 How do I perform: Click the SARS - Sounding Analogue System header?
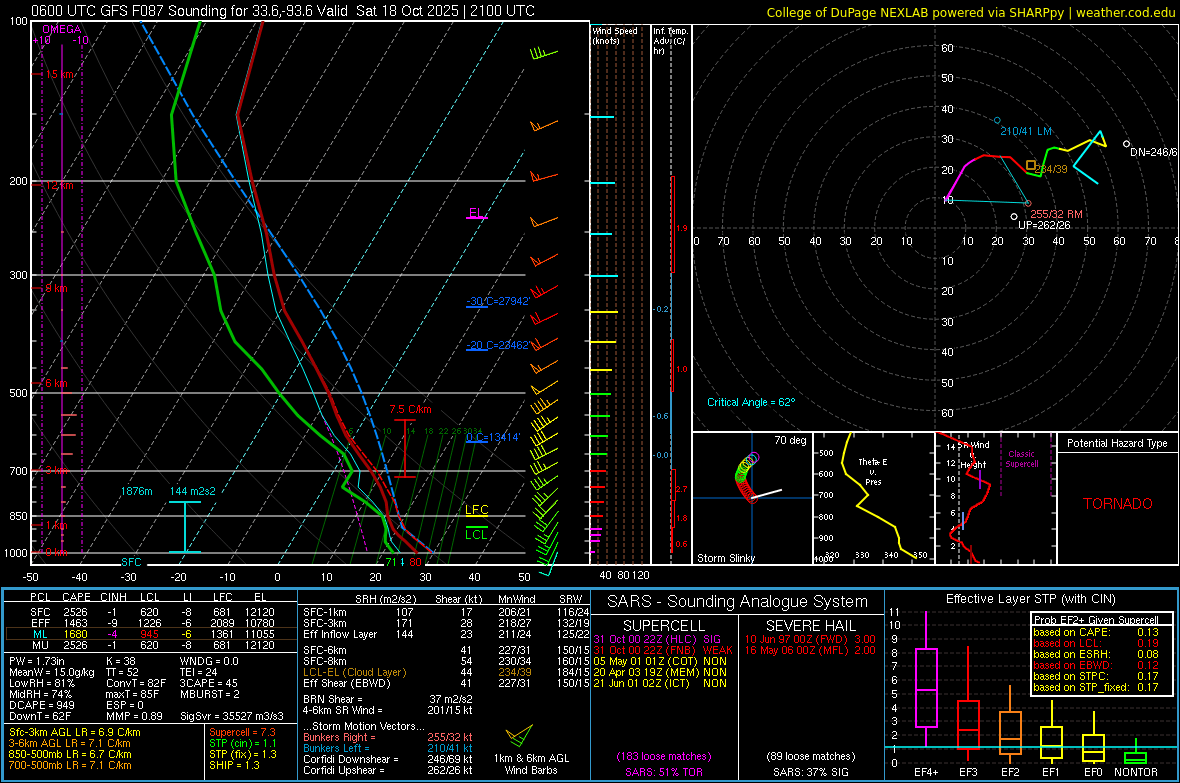click(x=737, y=602)
